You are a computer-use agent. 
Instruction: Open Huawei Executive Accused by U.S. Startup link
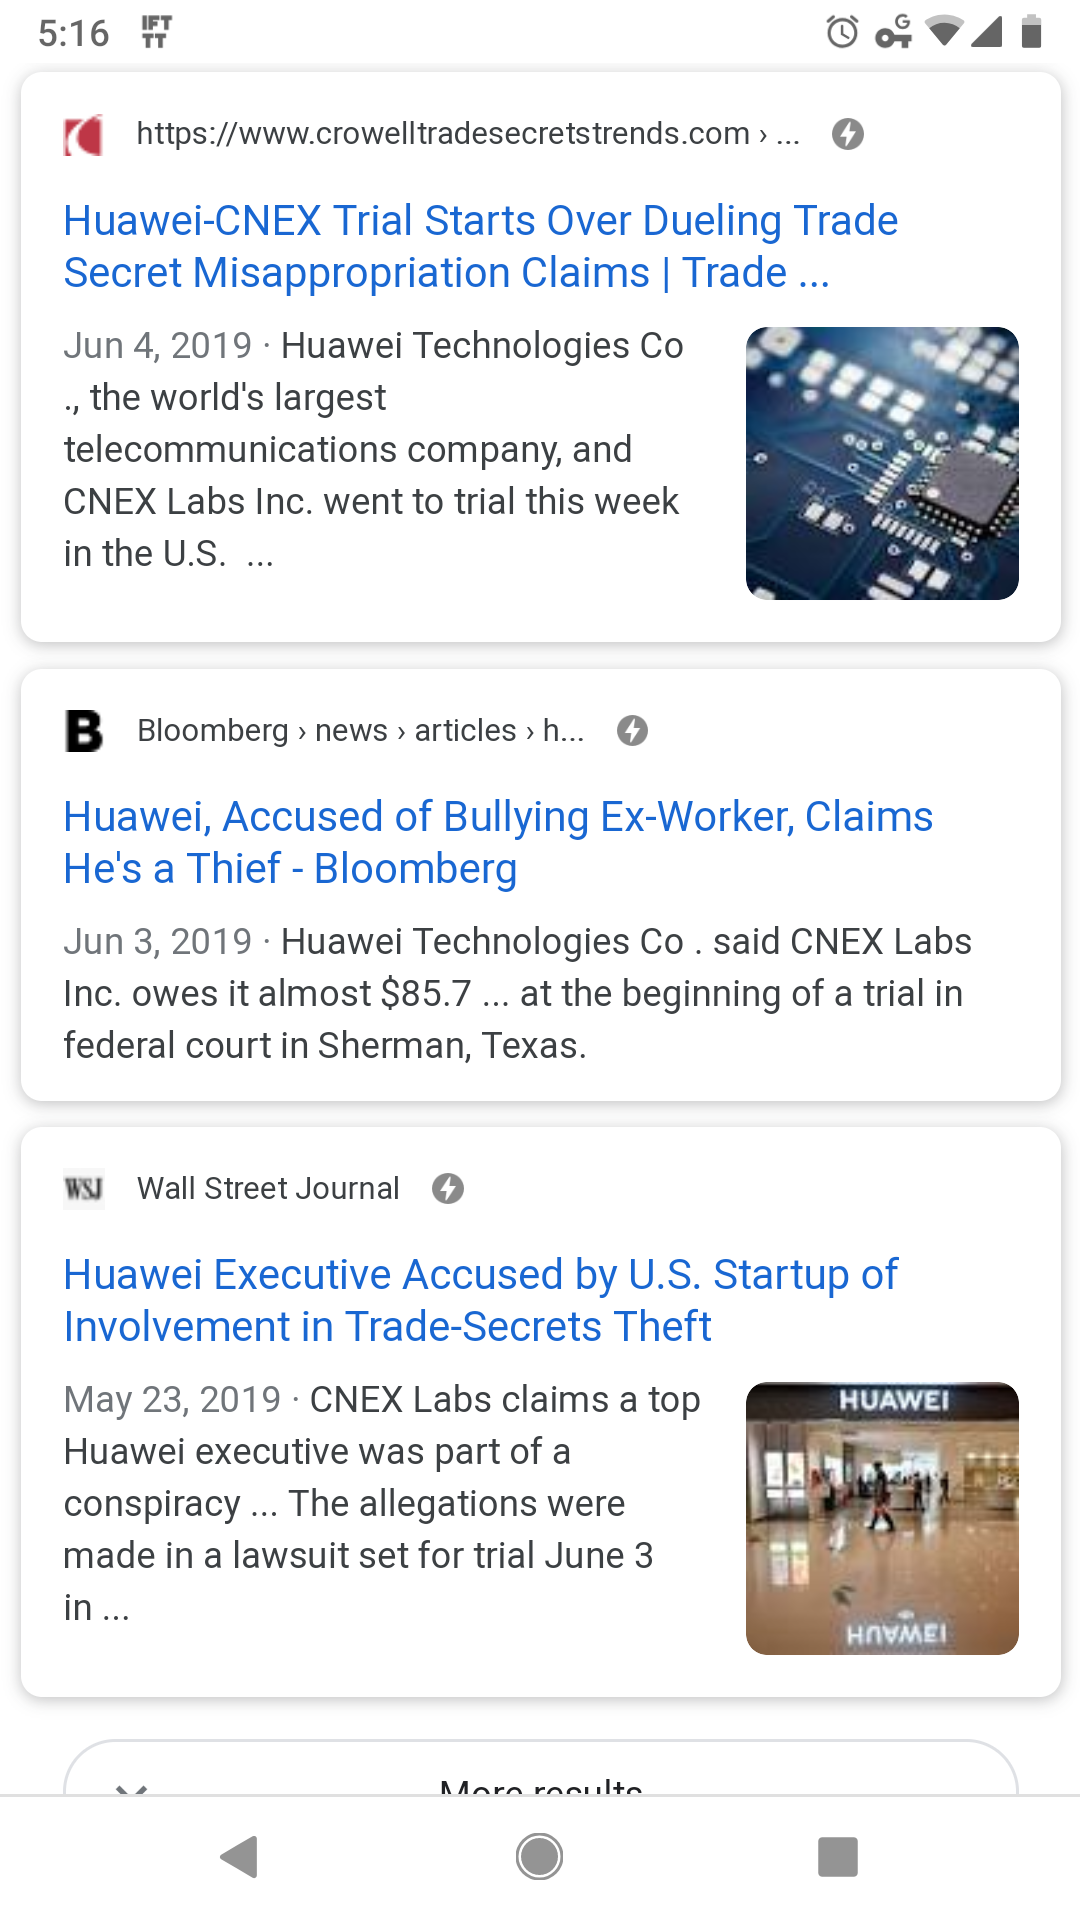[481, 1300]
